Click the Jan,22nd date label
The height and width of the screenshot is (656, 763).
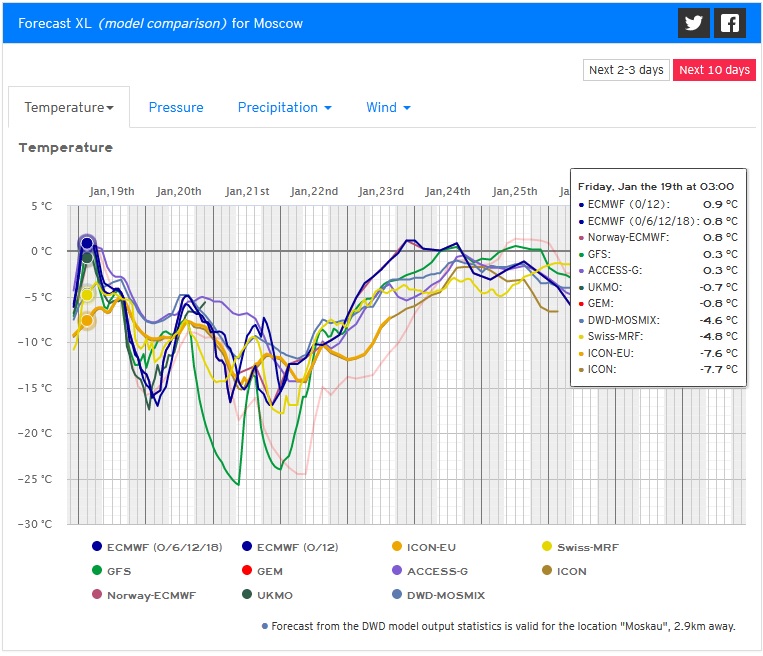pos(314,191)
